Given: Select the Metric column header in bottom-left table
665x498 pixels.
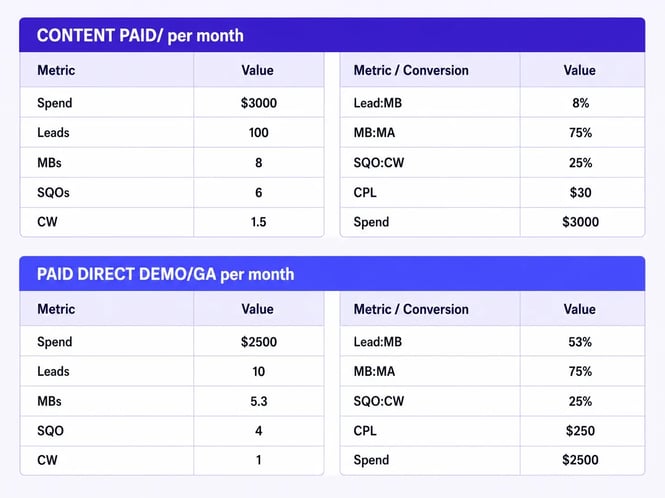Looking at the screenshot, I should click(56, 309).
